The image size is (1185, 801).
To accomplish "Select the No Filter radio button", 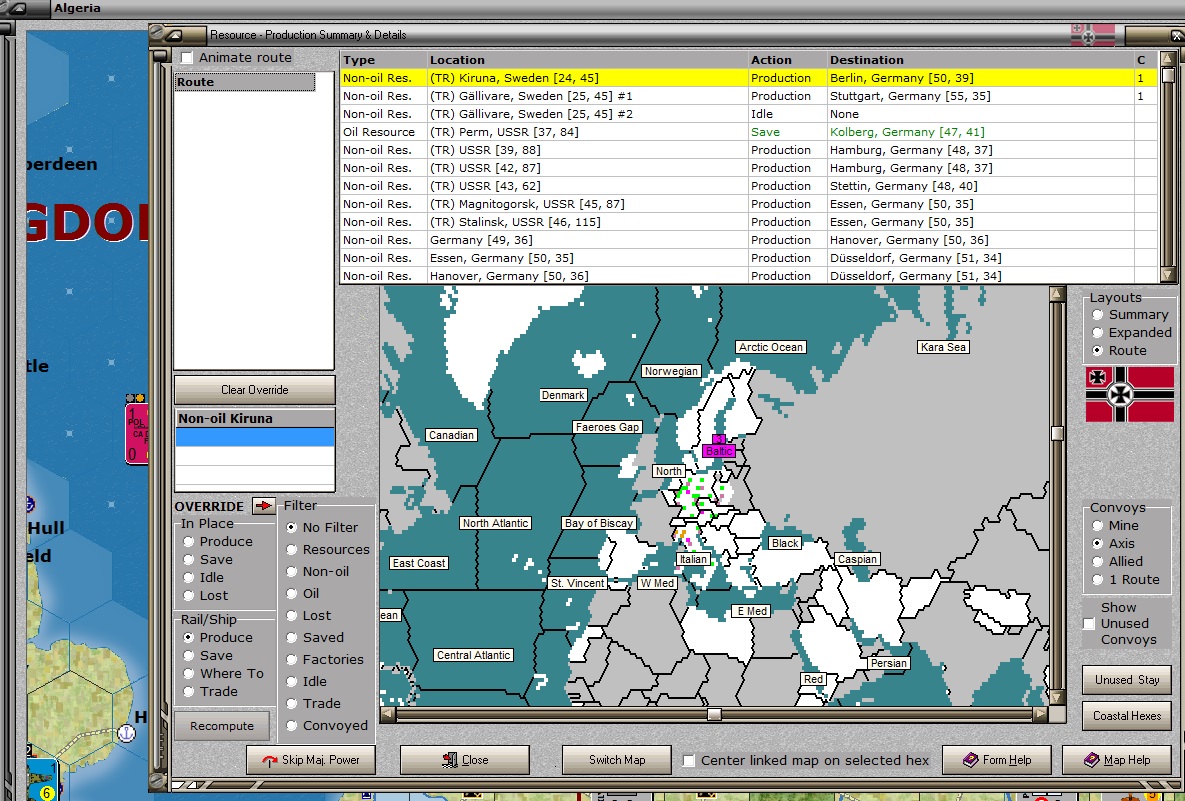I will 292,527.
